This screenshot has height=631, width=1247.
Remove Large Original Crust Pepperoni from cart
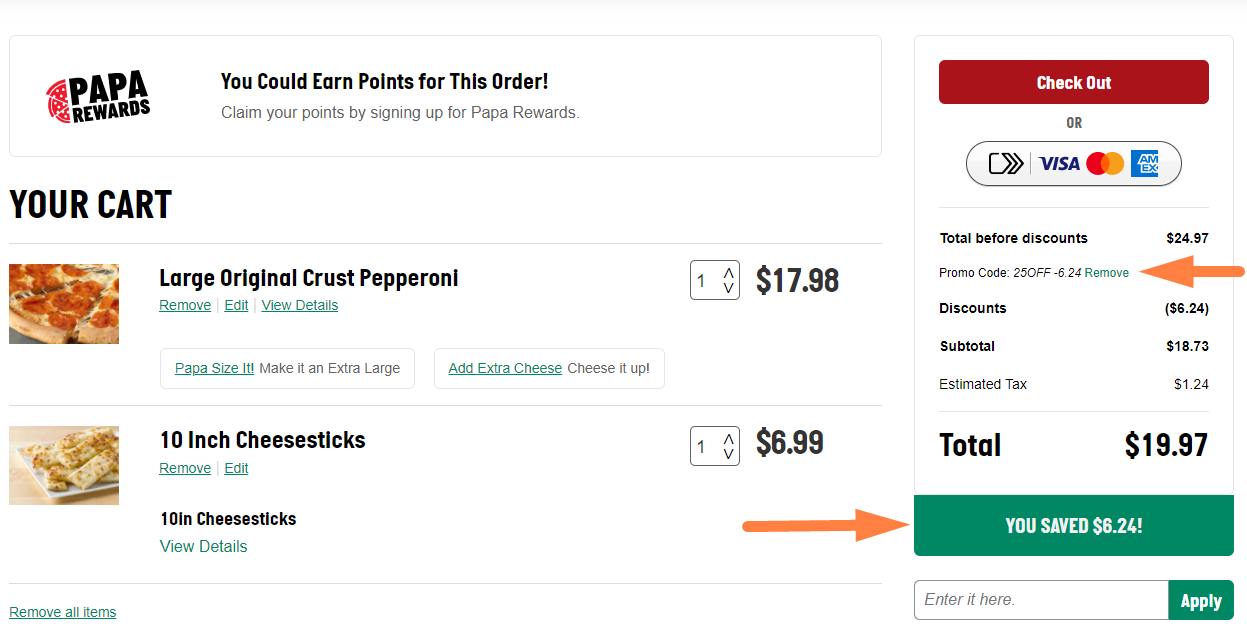coord(185,305)
